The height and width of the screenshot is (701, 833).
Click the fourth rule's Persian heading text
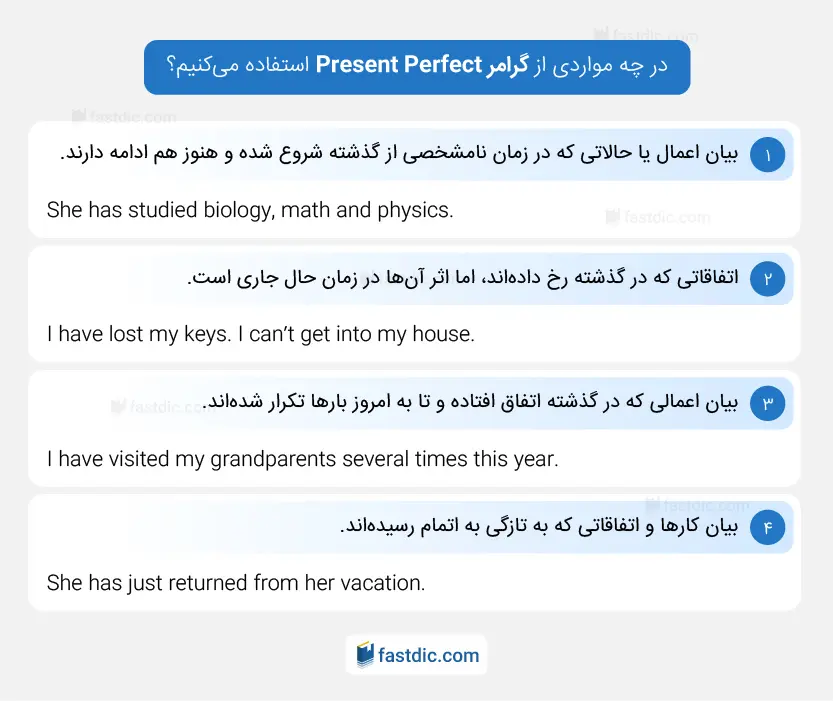pos(539,526)
